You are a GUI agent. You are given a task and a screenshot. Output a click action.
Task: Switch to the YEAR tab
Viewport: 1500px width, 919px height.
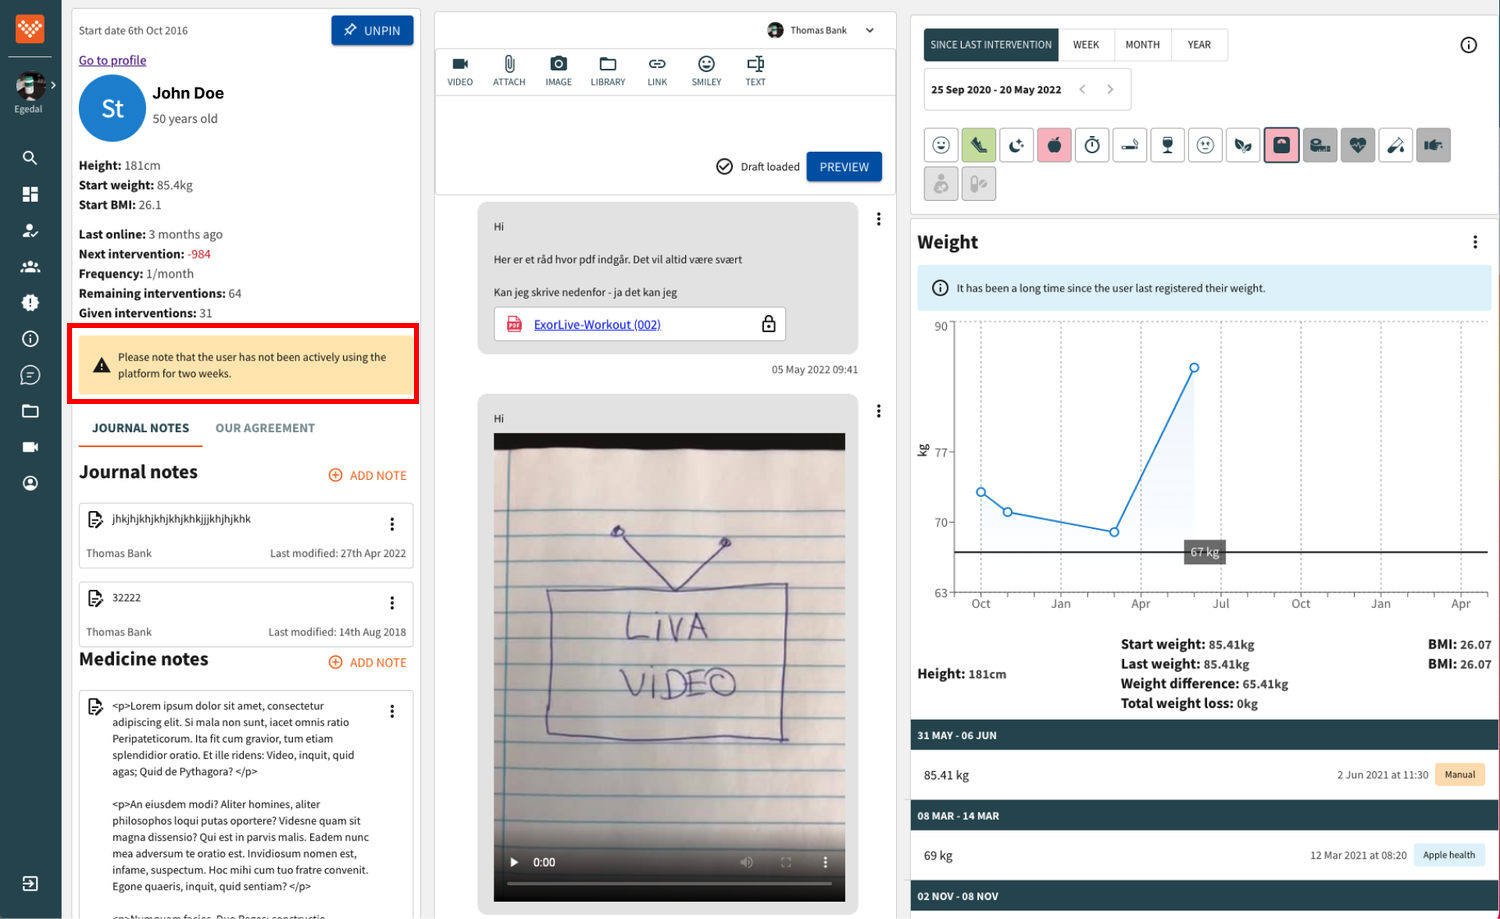[x=1199, y=45]
